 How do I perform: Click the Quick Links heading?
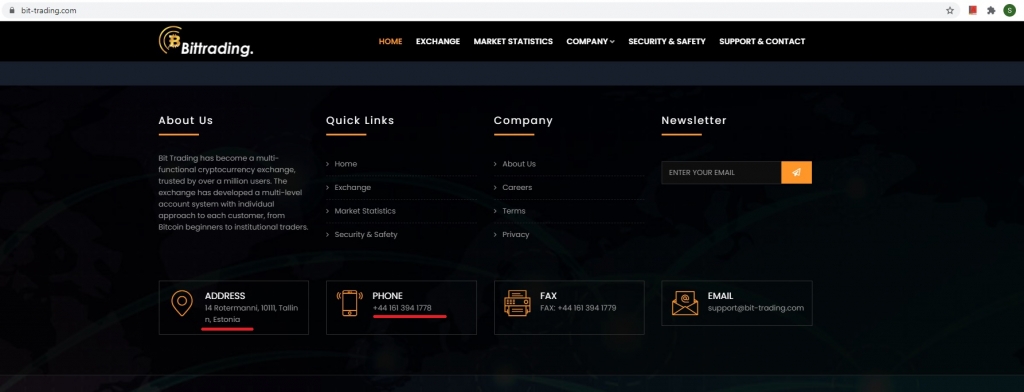pos(360,120)
